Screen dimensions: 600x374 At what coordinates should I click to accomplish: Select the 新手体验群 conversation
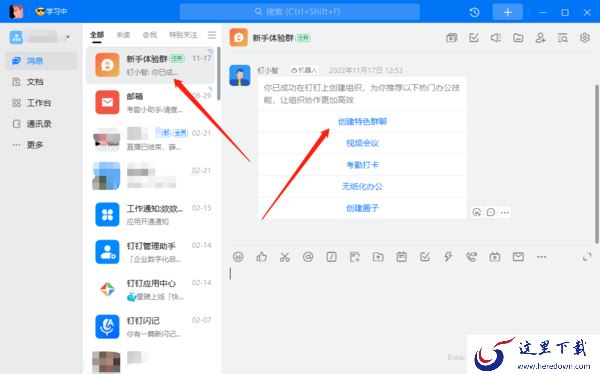(151, 65)
